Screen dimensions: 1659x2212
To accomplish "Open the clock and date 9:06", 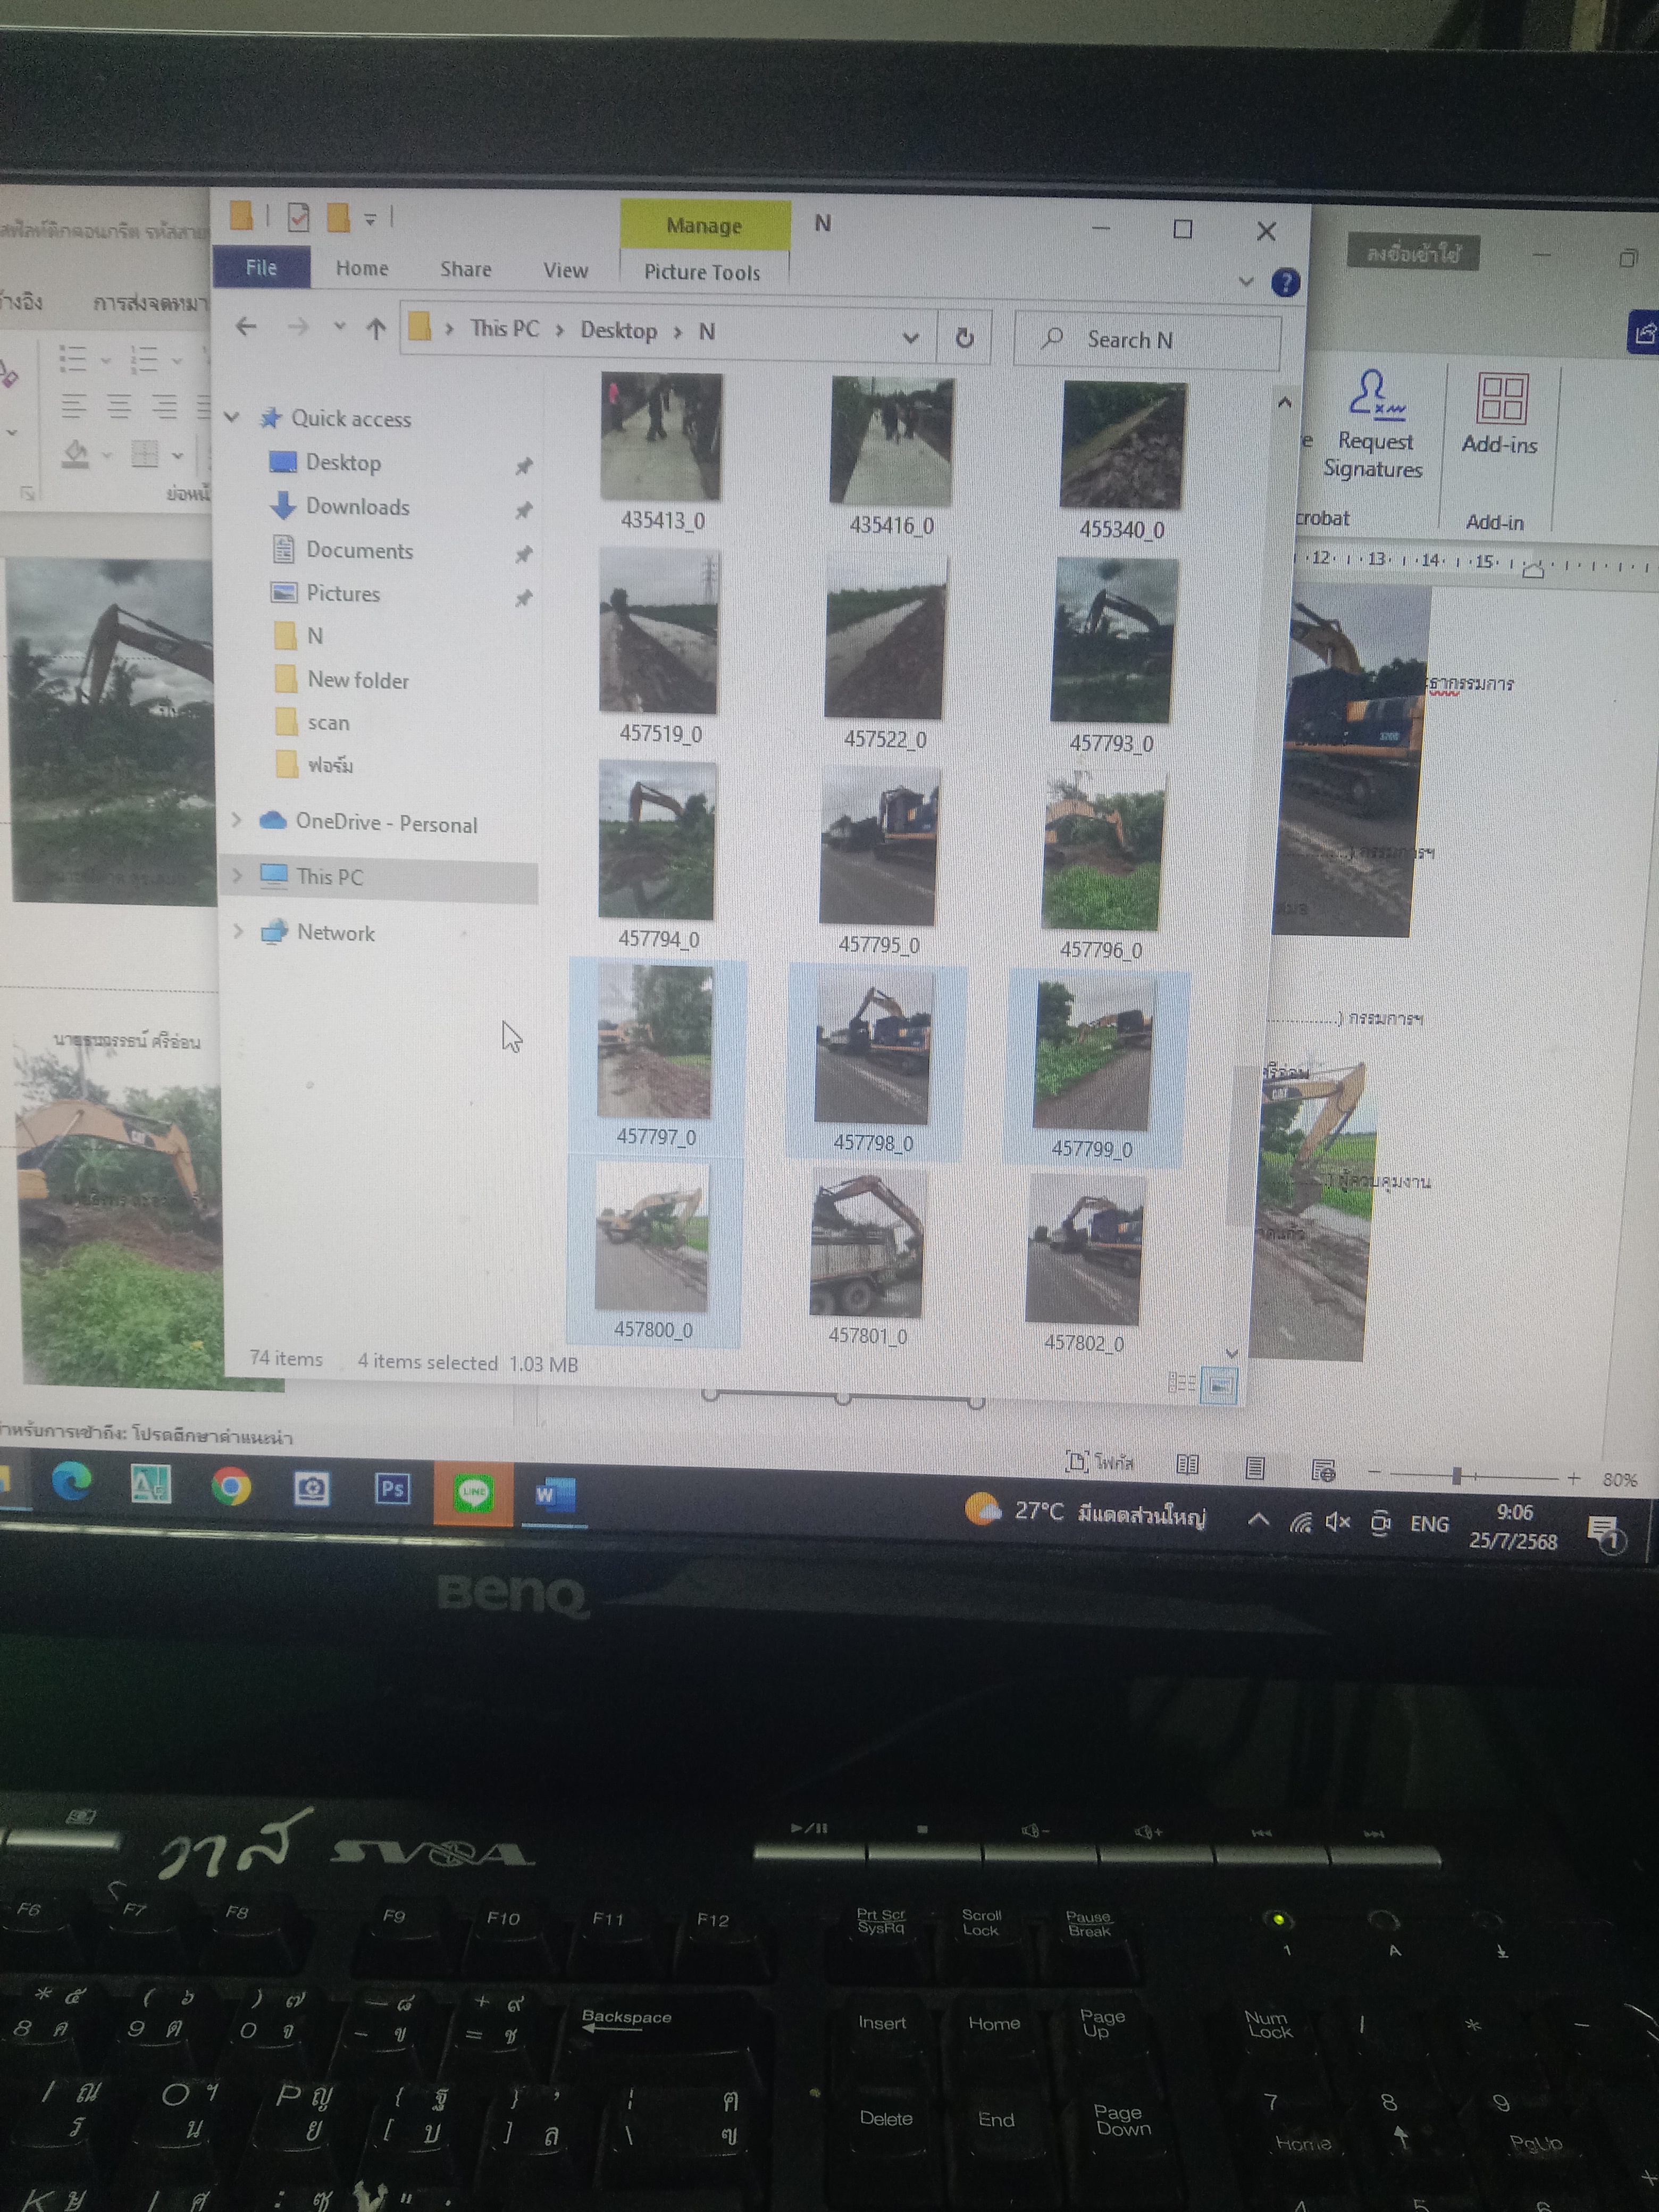I will coord(1513,1526).
